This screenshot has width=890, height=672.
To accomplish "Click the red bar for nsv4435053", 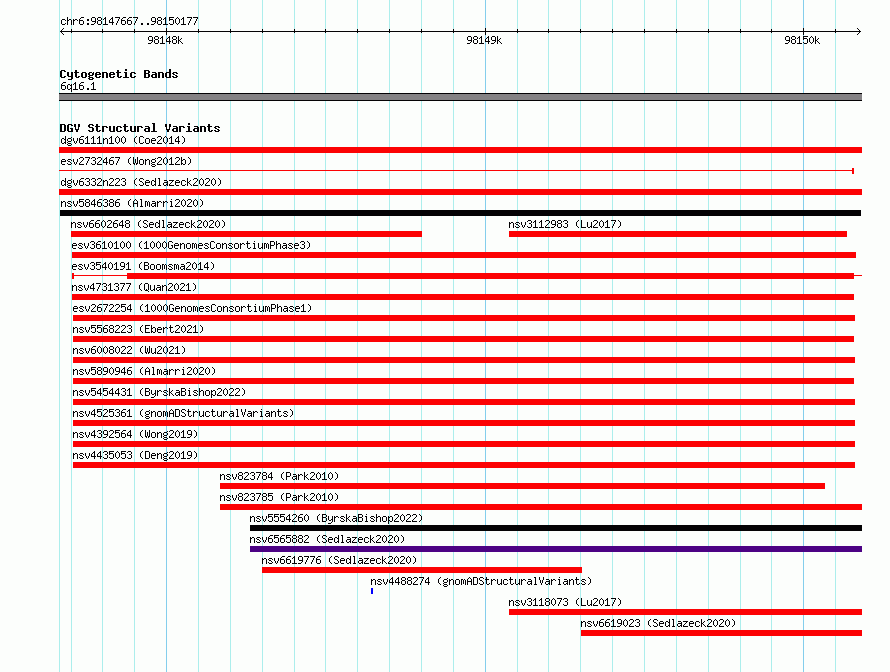I will tap(464, 465).
